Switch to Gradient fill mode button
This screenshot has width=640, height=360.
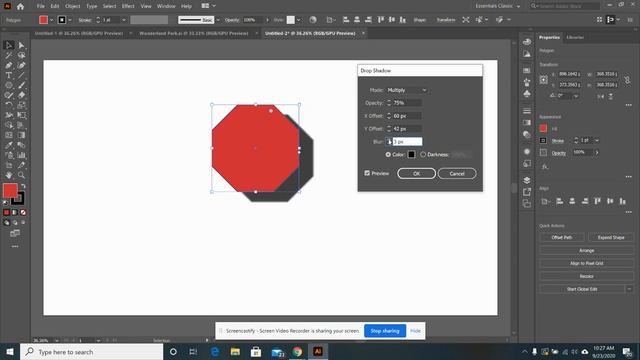pyautogui.click(x=15, y=212)
